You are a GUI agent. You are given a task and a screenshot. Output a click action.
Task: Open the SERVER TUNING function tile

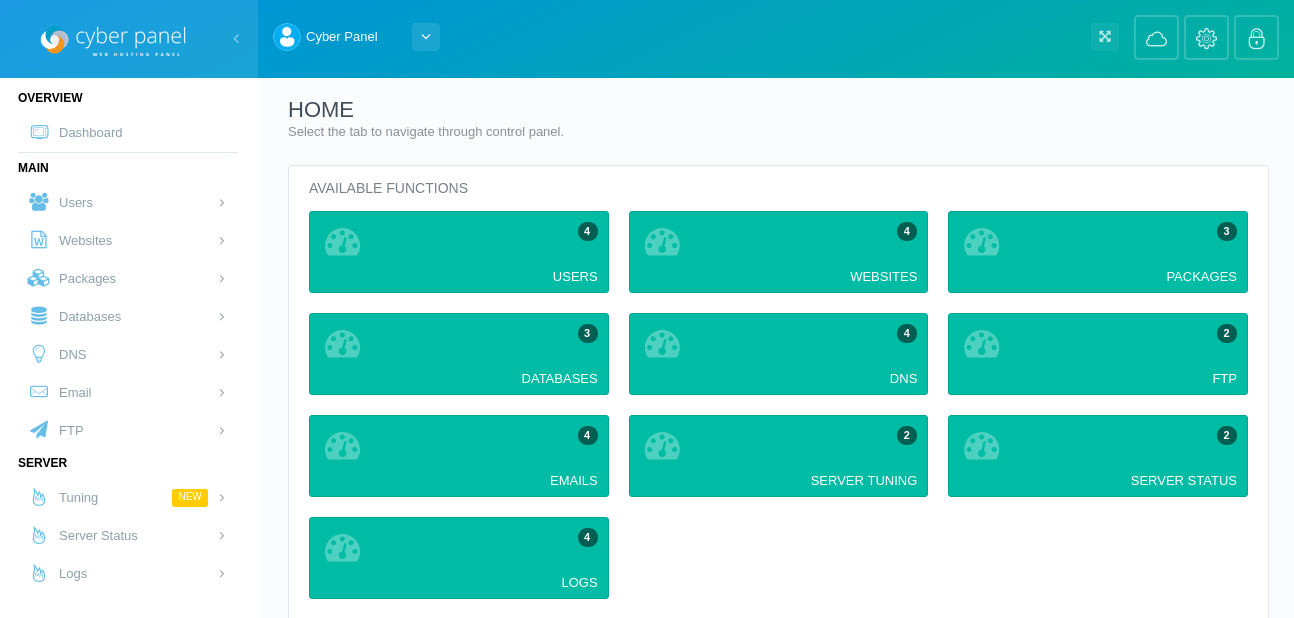pos(778,456)
